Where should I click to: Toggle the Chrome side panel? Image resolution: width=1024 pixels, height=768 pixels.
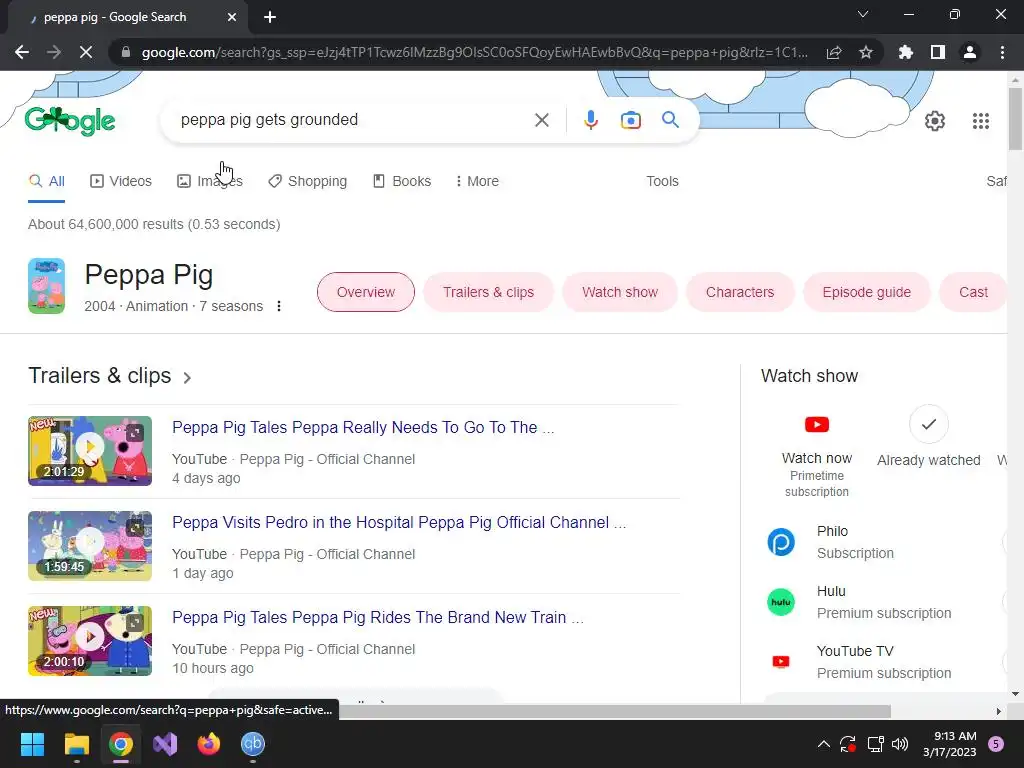click(937, 52)
